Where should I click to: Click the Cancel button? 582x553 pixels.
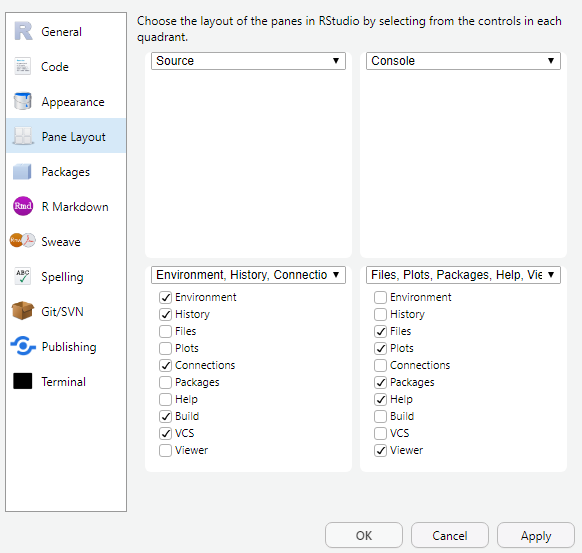tap(450, 536)
